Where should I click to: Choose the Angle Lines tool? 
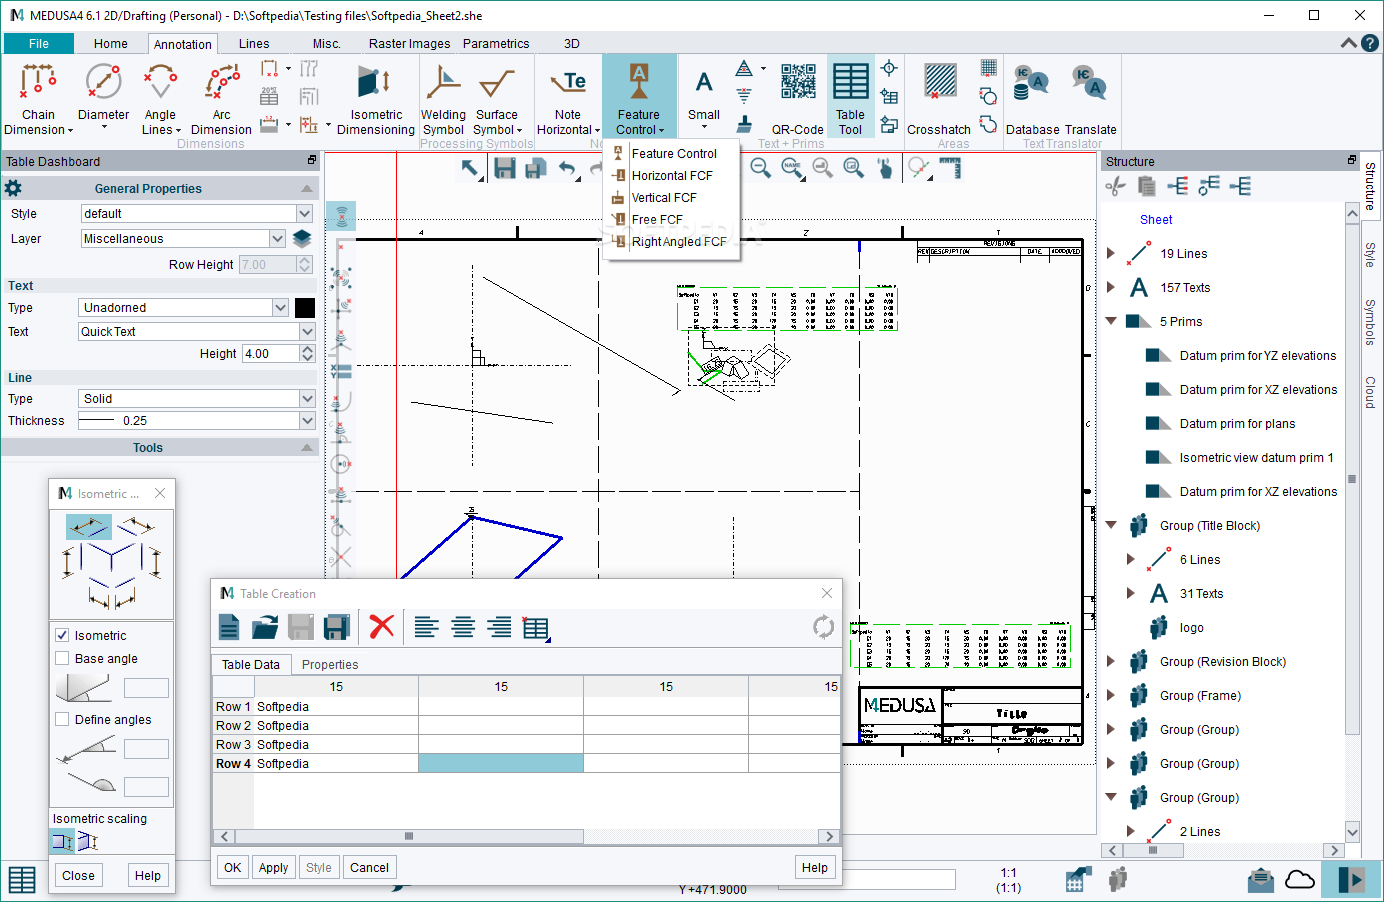pos(160,98)
